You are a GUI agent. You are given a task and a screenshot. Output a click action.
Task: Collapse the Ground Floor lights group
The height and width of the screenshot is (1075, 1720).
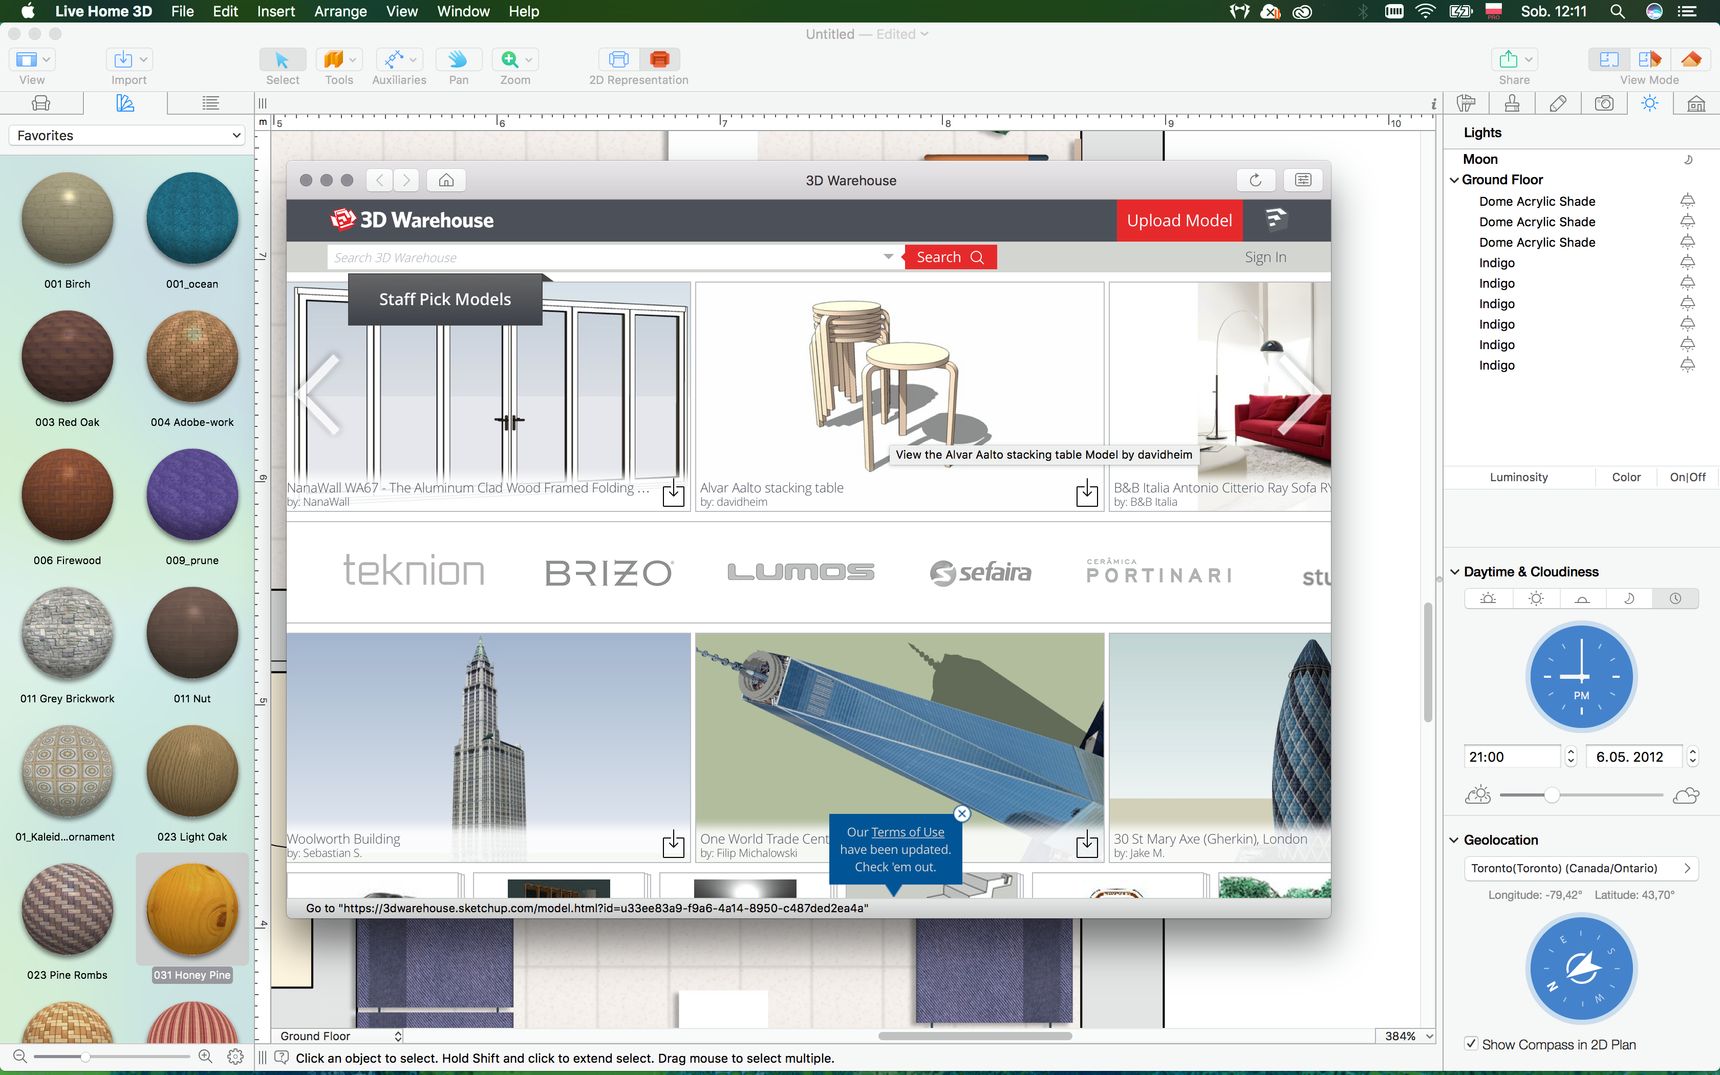coord(1454,180)
